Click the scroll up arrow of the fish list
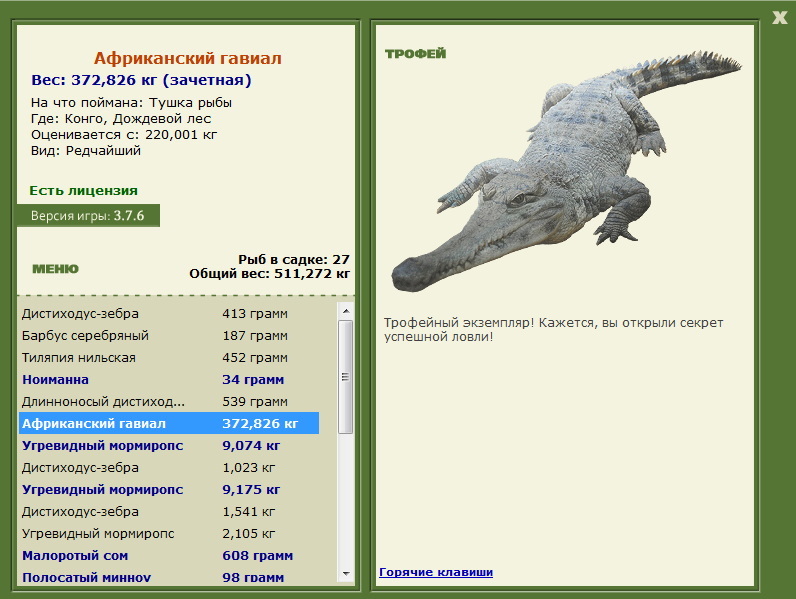 coord(346,311)
